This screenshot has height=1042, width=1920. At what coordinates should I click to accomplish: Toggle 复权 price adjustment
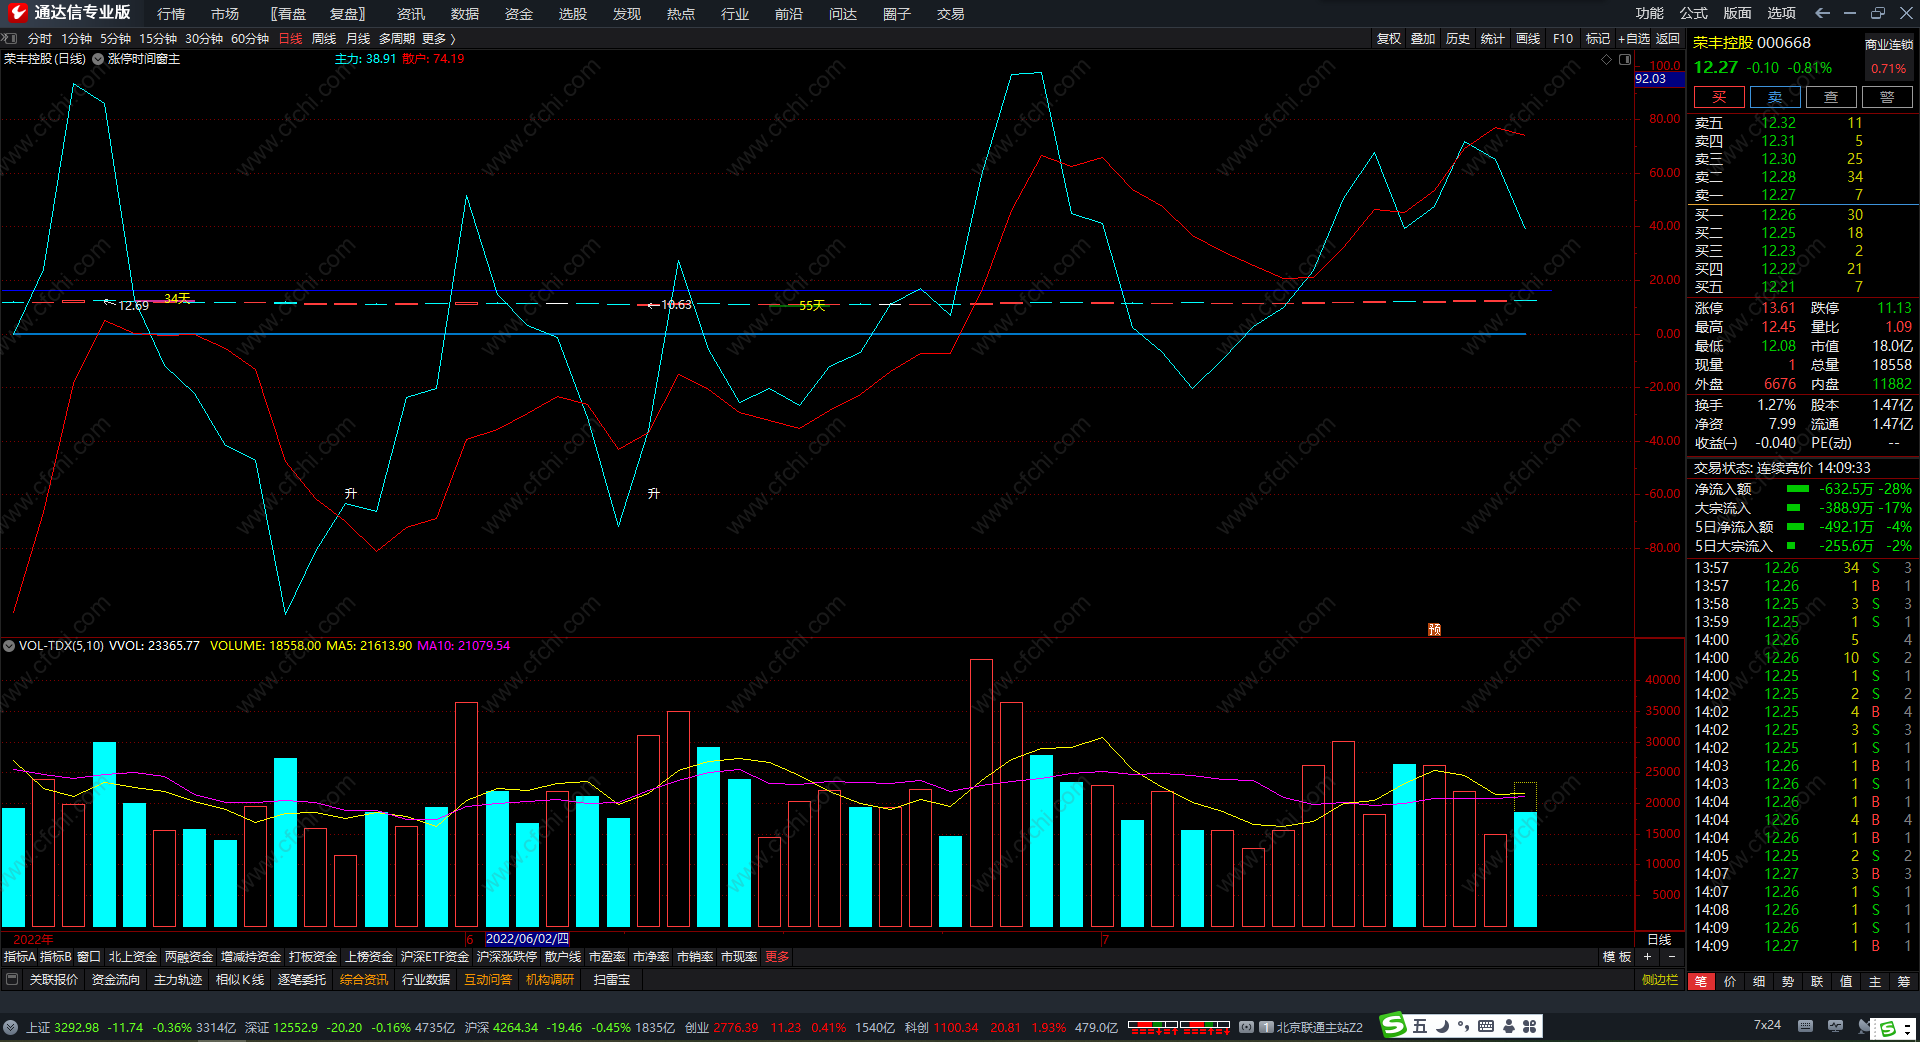point(1388,39)
